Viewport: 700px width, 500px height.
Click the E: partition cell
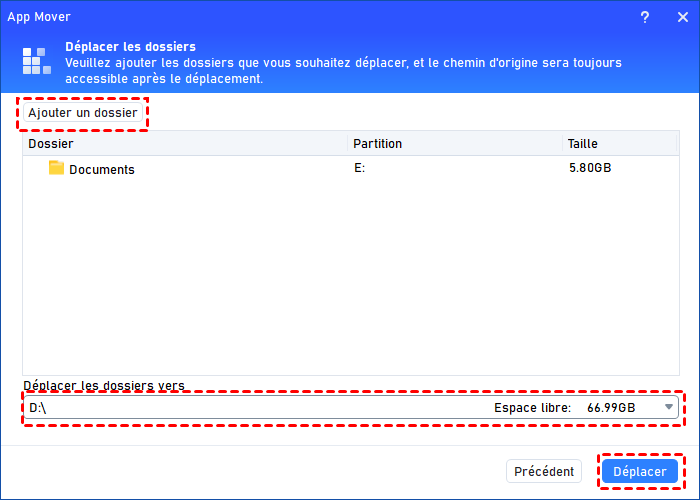click(359, 168)
